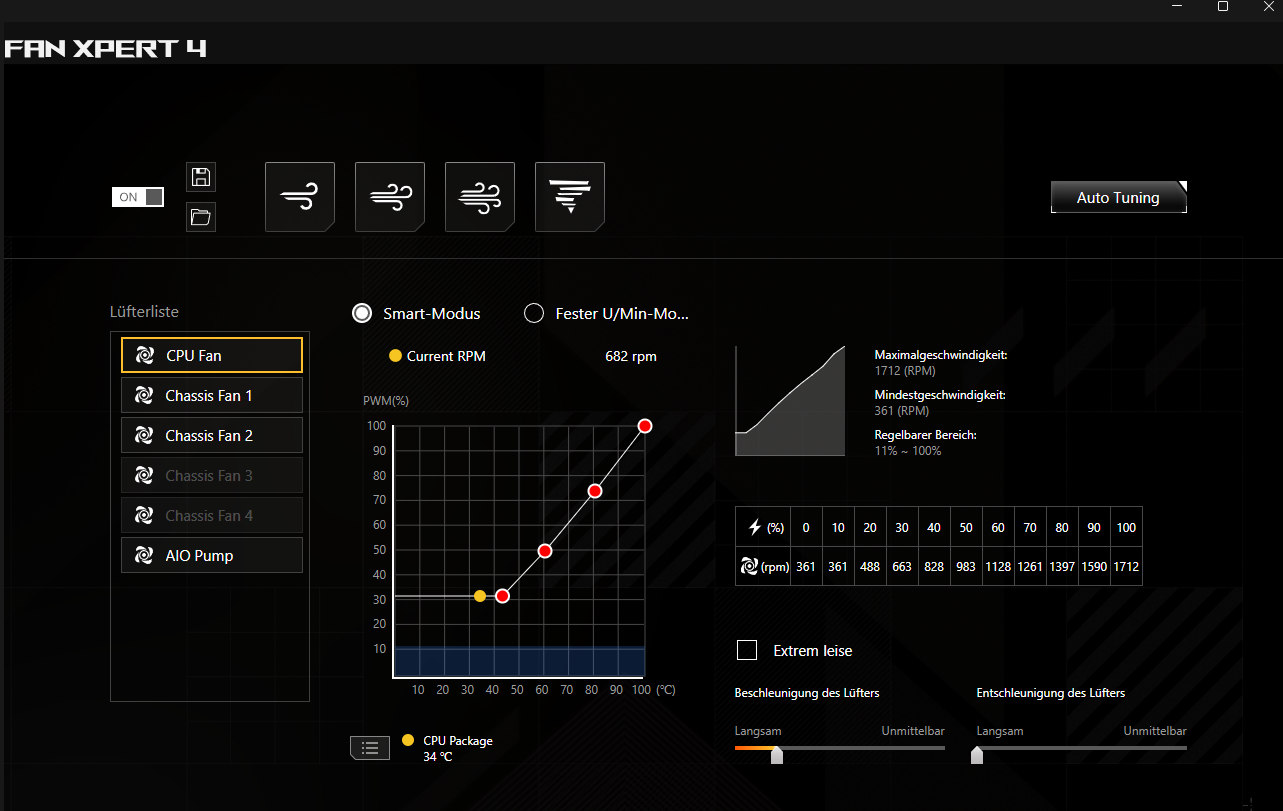The image size is (1283, 811).
Task: Click the topmost red point on the fan curve
Action: (x=645, y=425)
